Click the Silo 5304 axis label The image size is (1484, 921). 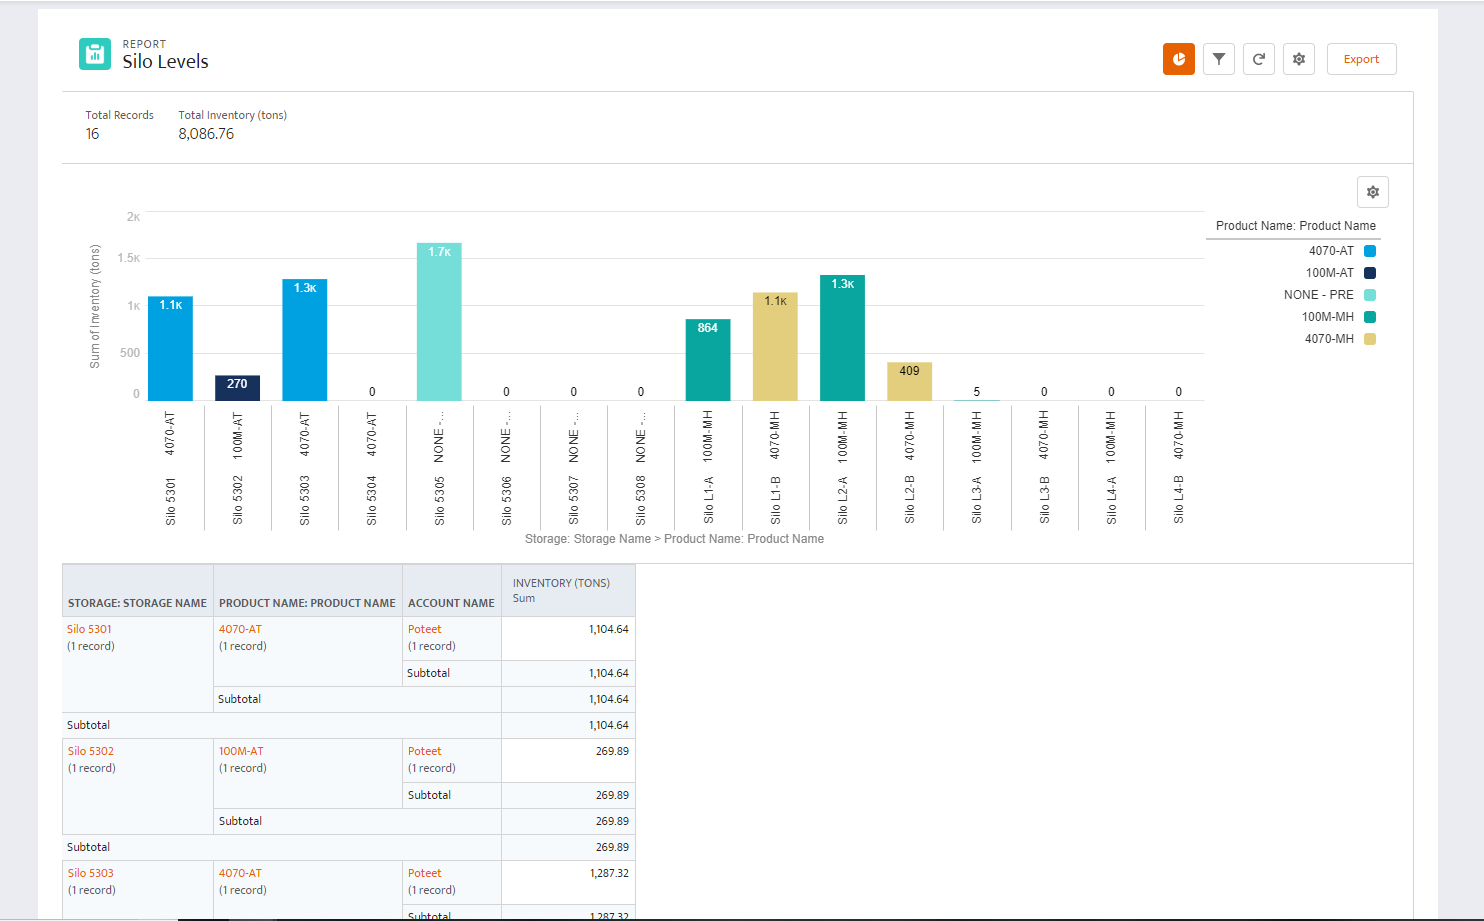372,500
